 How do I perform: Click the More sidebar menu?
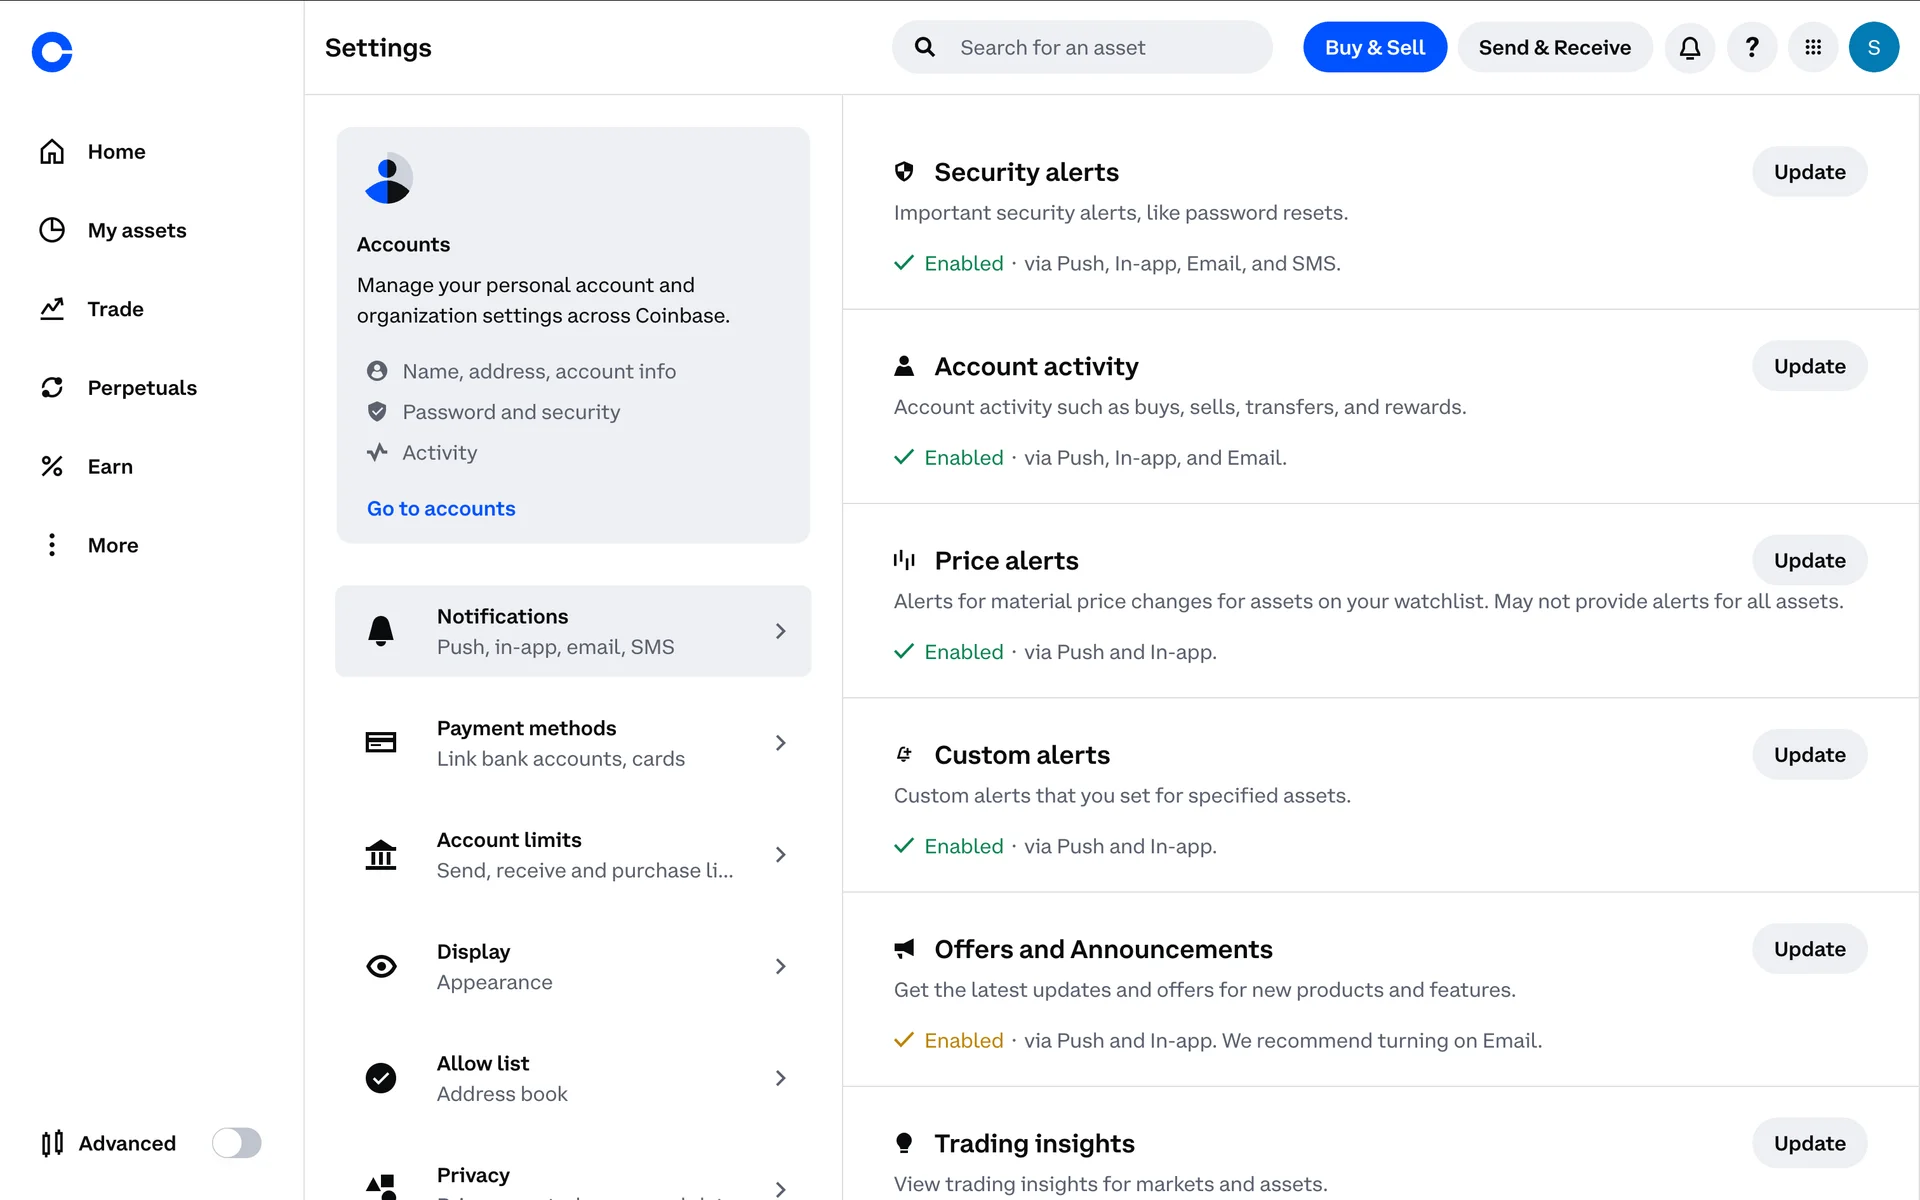pyautogui.click(x=112, y=545)
